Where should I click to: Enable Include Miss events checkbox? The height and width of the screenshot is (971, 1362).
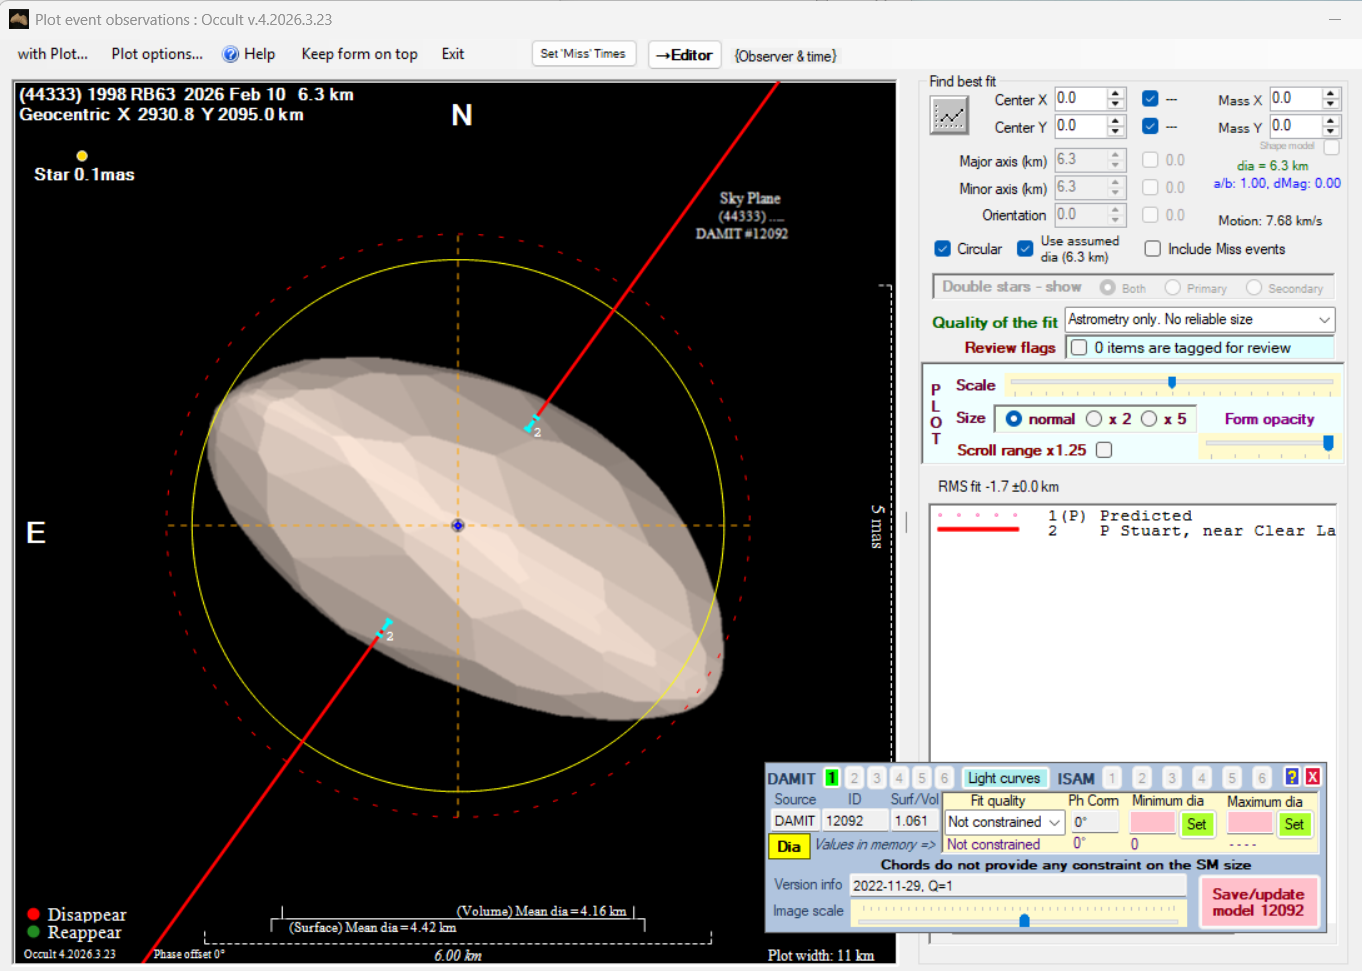click(1153, 249)
